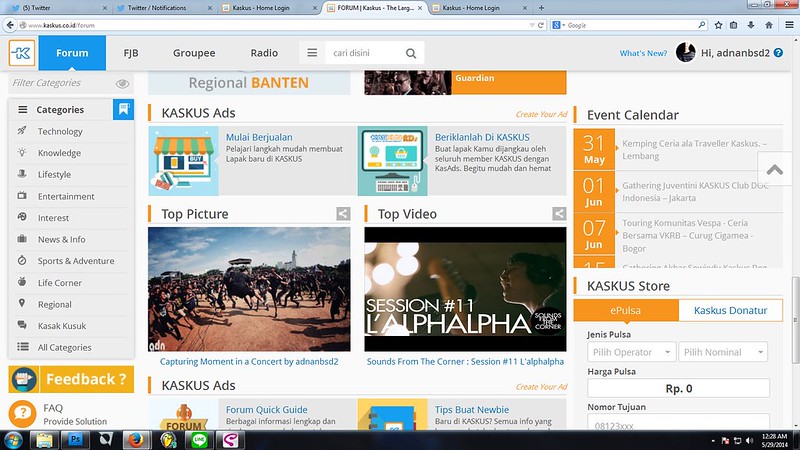Screen dimensions: 800x450
Task: Click the Top Picture concert thumbnail
Action: pyautogui.click(x=249, y=289)
